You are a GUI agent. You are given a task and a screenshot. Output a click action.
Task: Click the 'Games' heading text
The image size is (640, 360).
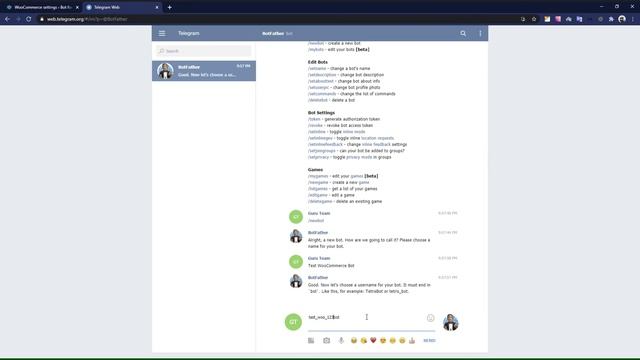click(x=315, y=170)
